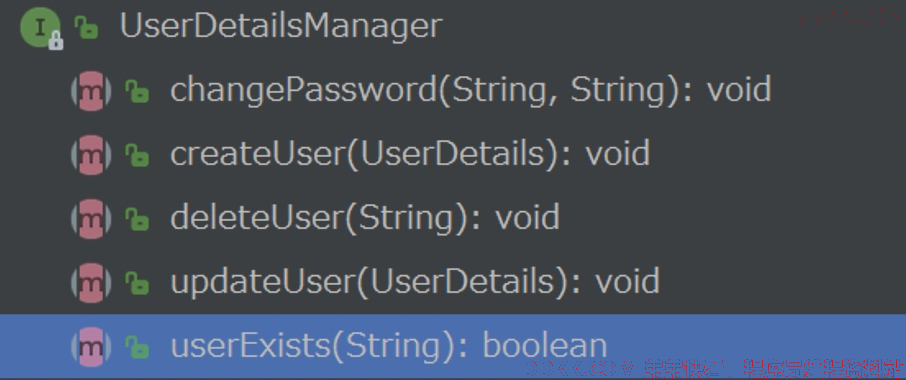This screenshot has height=380, width=906.
Task: Select the UserDetailsManager interface node
Action: pos(281,27)
